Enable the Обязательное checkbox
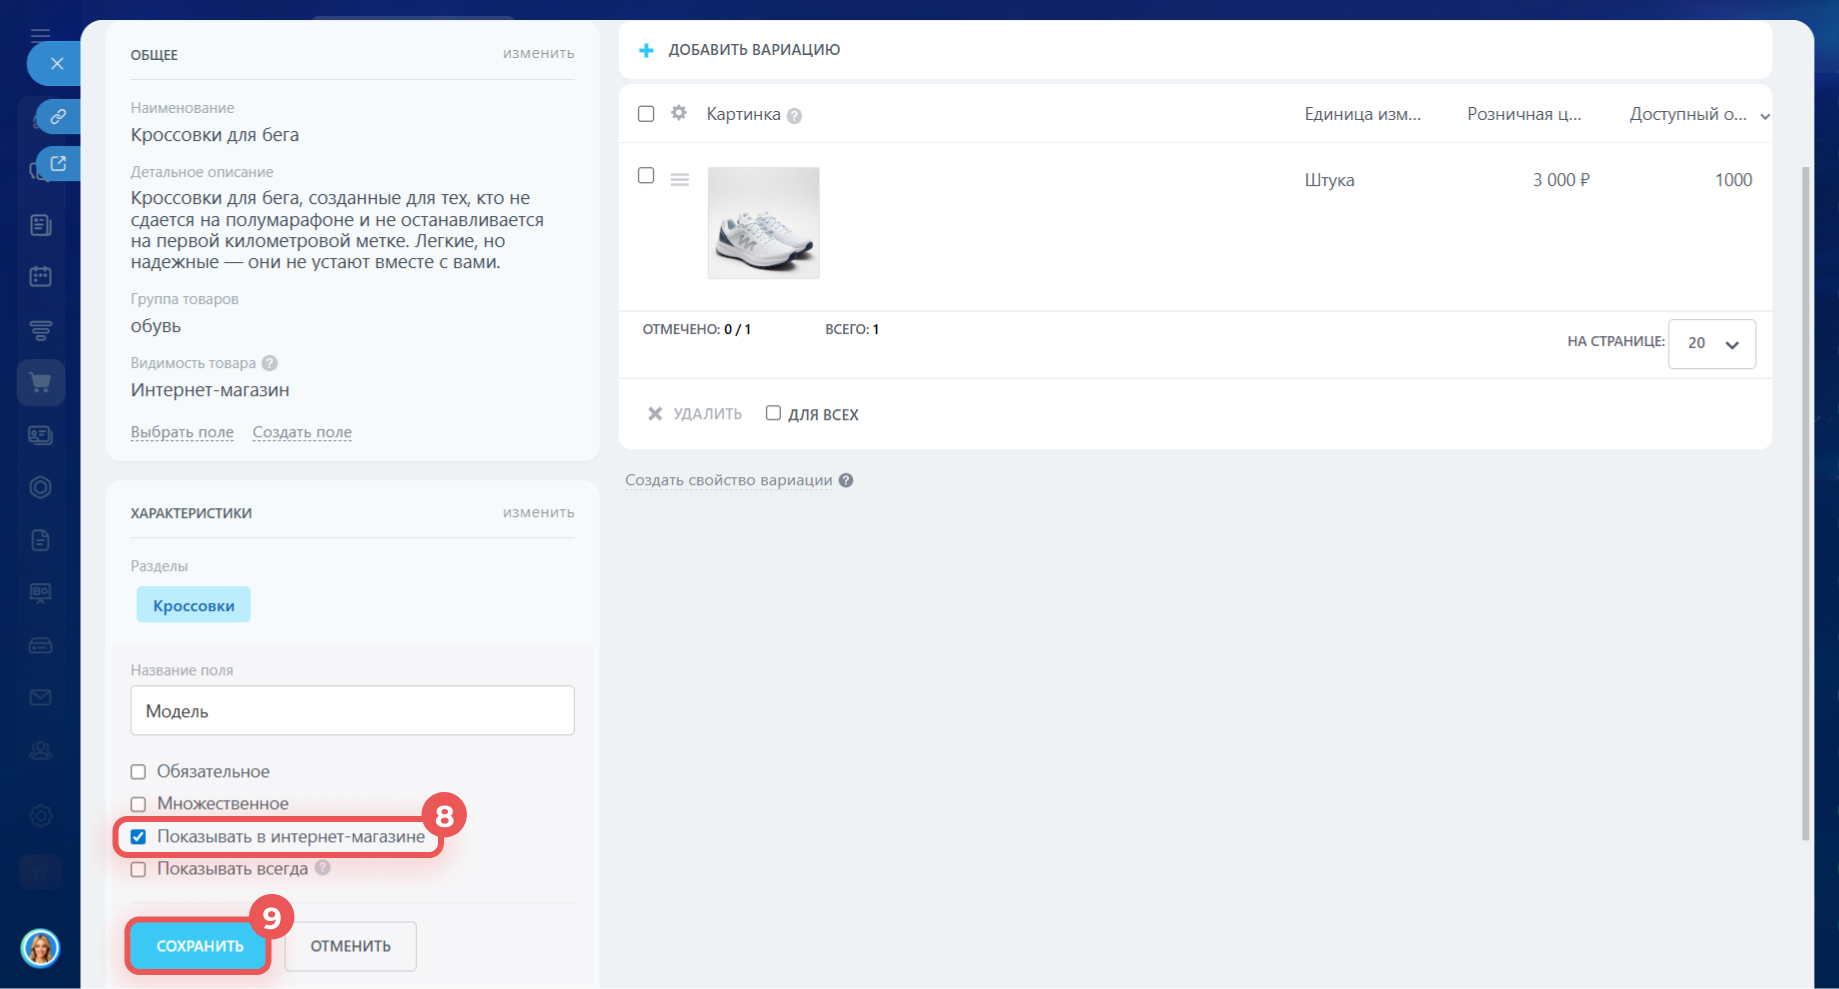The height and width of the screenshot is (989, 1839). pos(139,772)
